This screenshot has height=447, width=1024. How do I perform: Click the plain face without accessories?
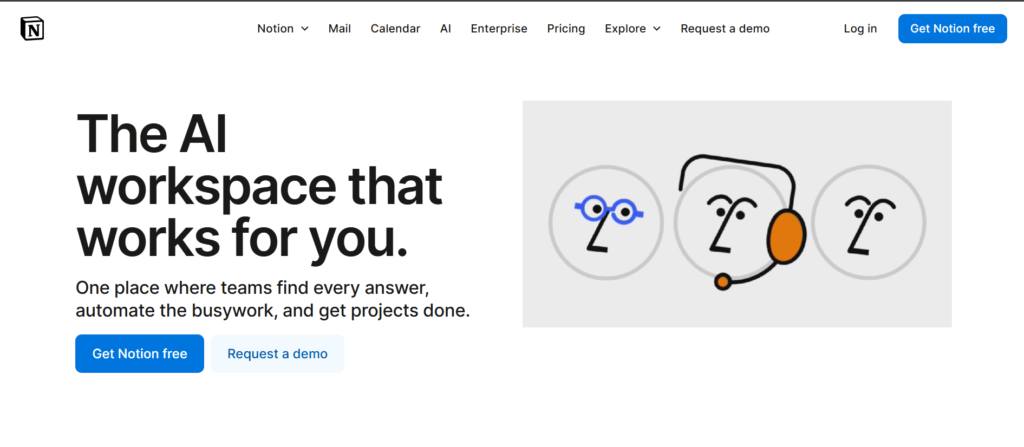868,222
